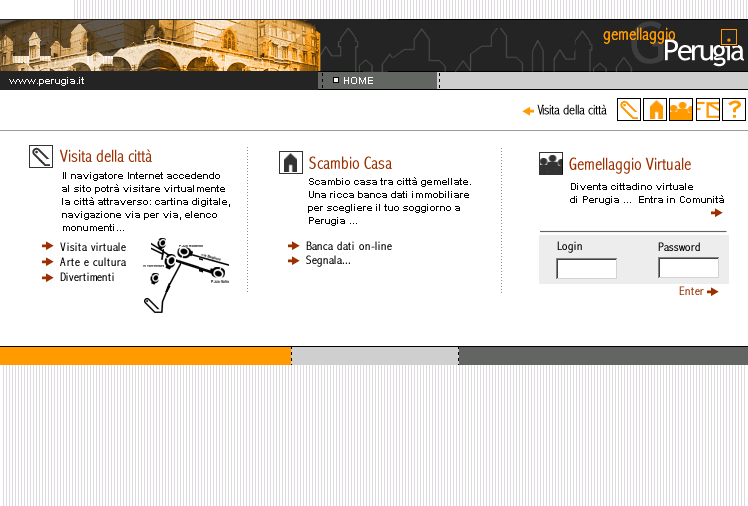The height and width of the screenshot is (506, 748).
Task: Open the Divertimenti link
Action: (x=87, y=277)
